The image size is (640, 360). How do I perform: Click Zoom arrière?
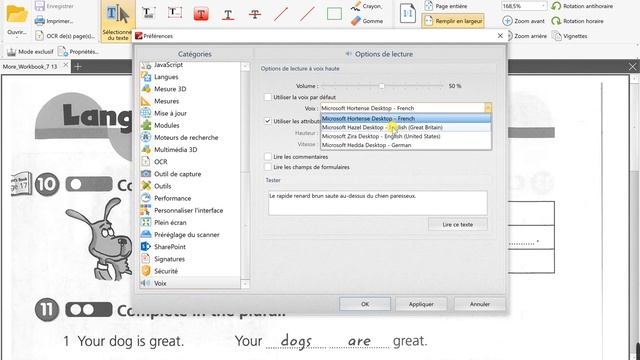(x=527, y=36)
